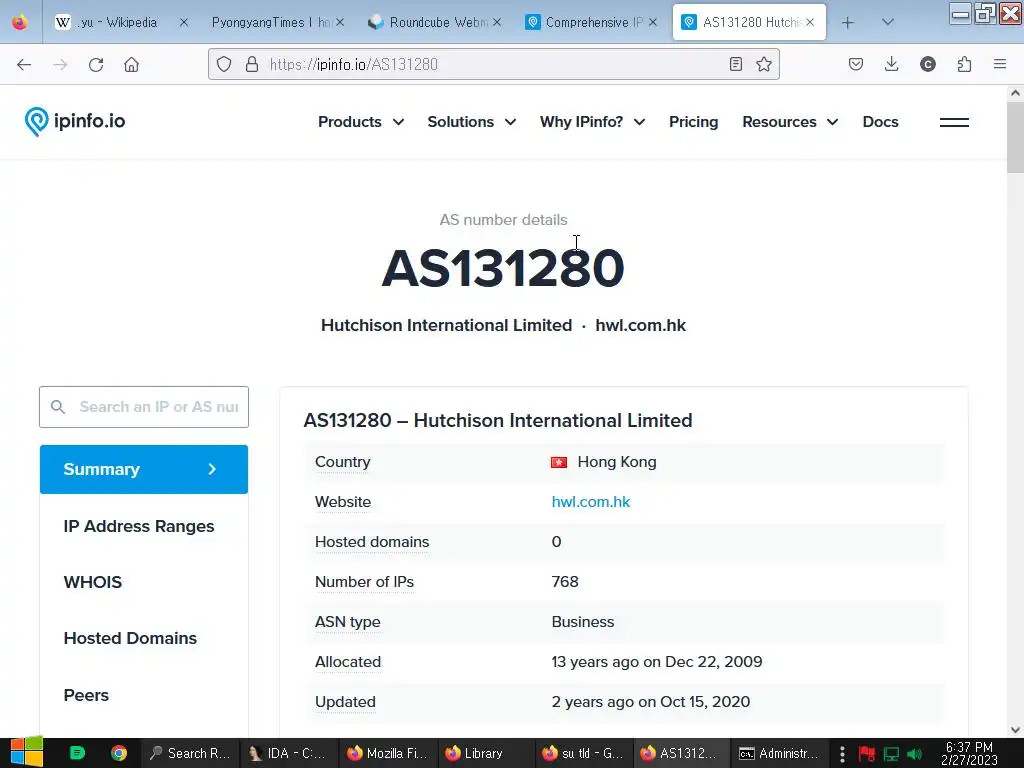Viewport: 1024px width, 768px height.
Task: Show site security padlock info
Action: click(251, 64)
